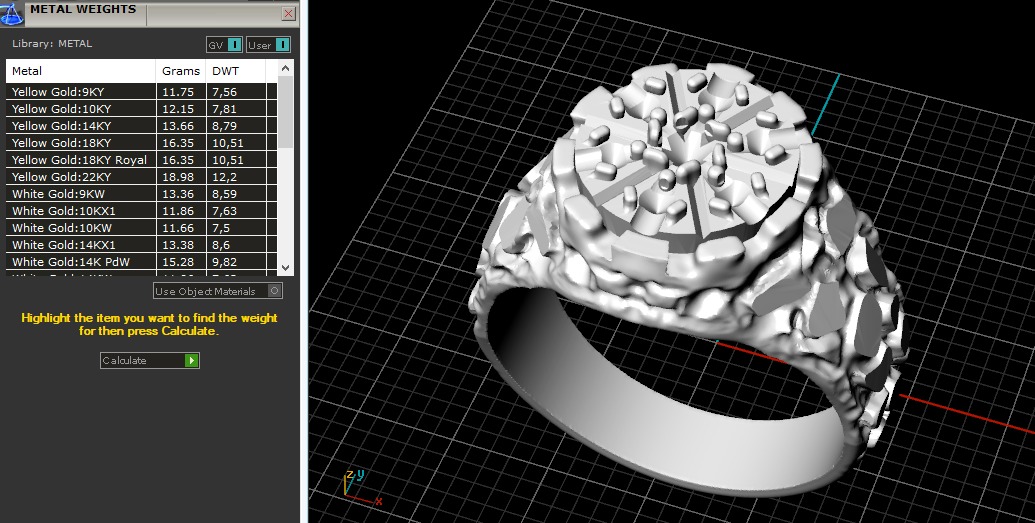Click the 15.28 grams value
This screenshot has width=1035, height=523.
(x=178, y=262)
